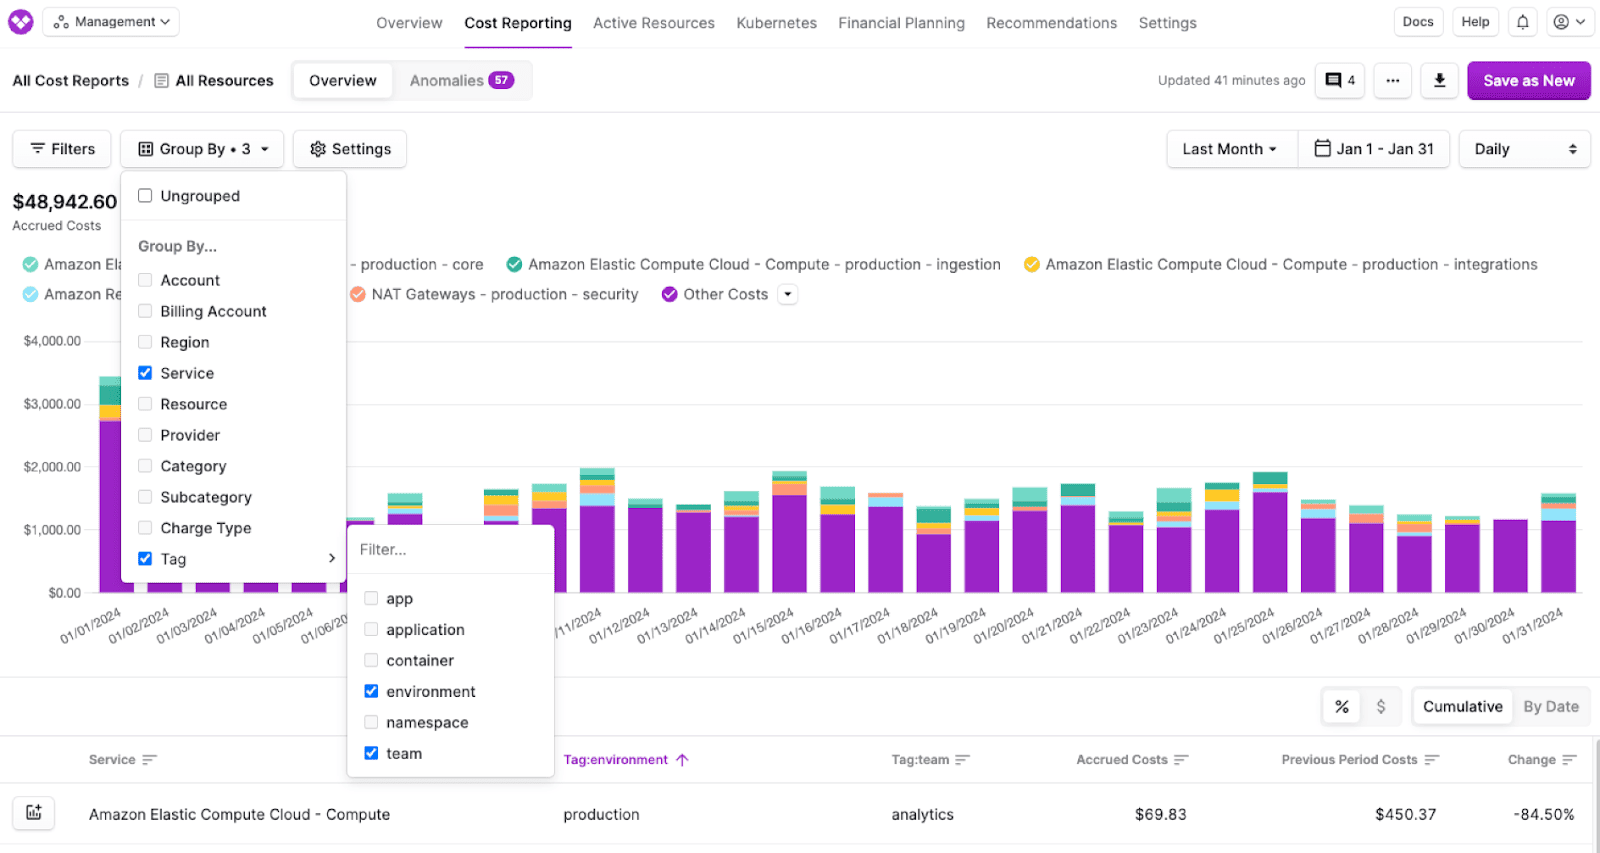
Task: Switch to percent view icon
Action: (x=1342, y=707)
